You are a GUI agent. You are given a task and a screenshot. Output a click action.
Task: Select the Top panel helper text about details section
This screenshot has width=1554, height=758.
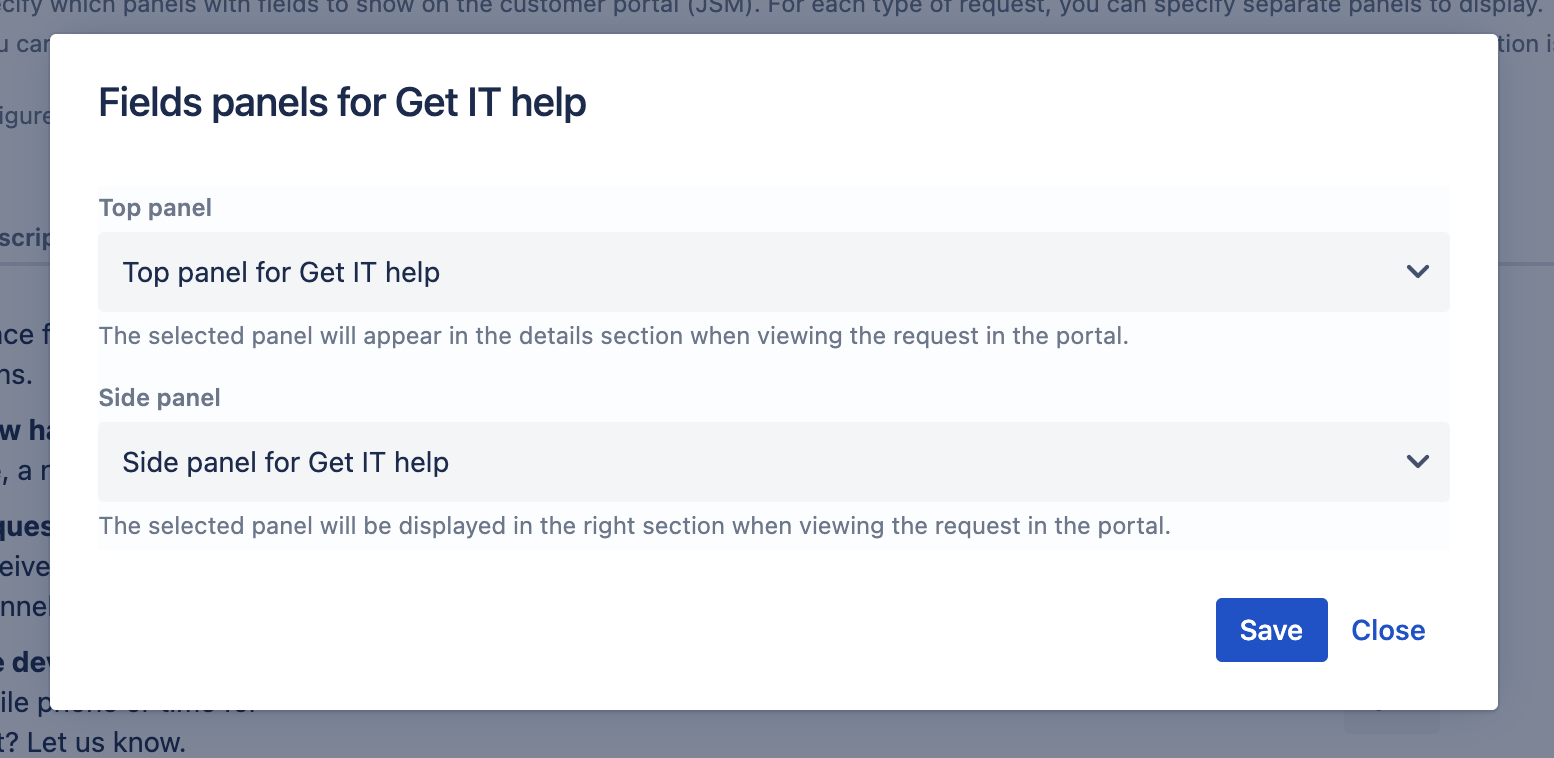point(613,336)
